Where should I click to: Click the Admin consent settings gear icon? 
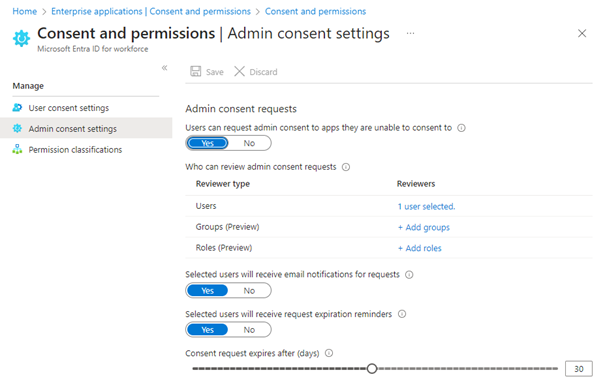(17, 129)
